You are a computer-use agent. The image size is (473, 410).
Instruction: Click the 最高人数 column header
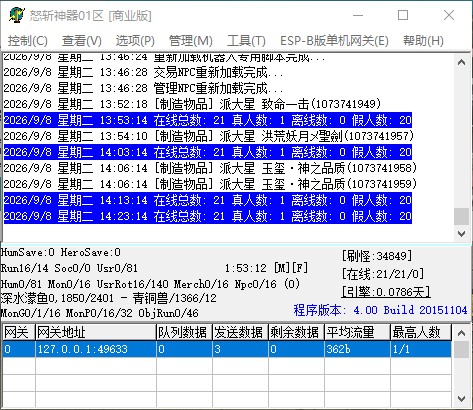click(421, 332)
